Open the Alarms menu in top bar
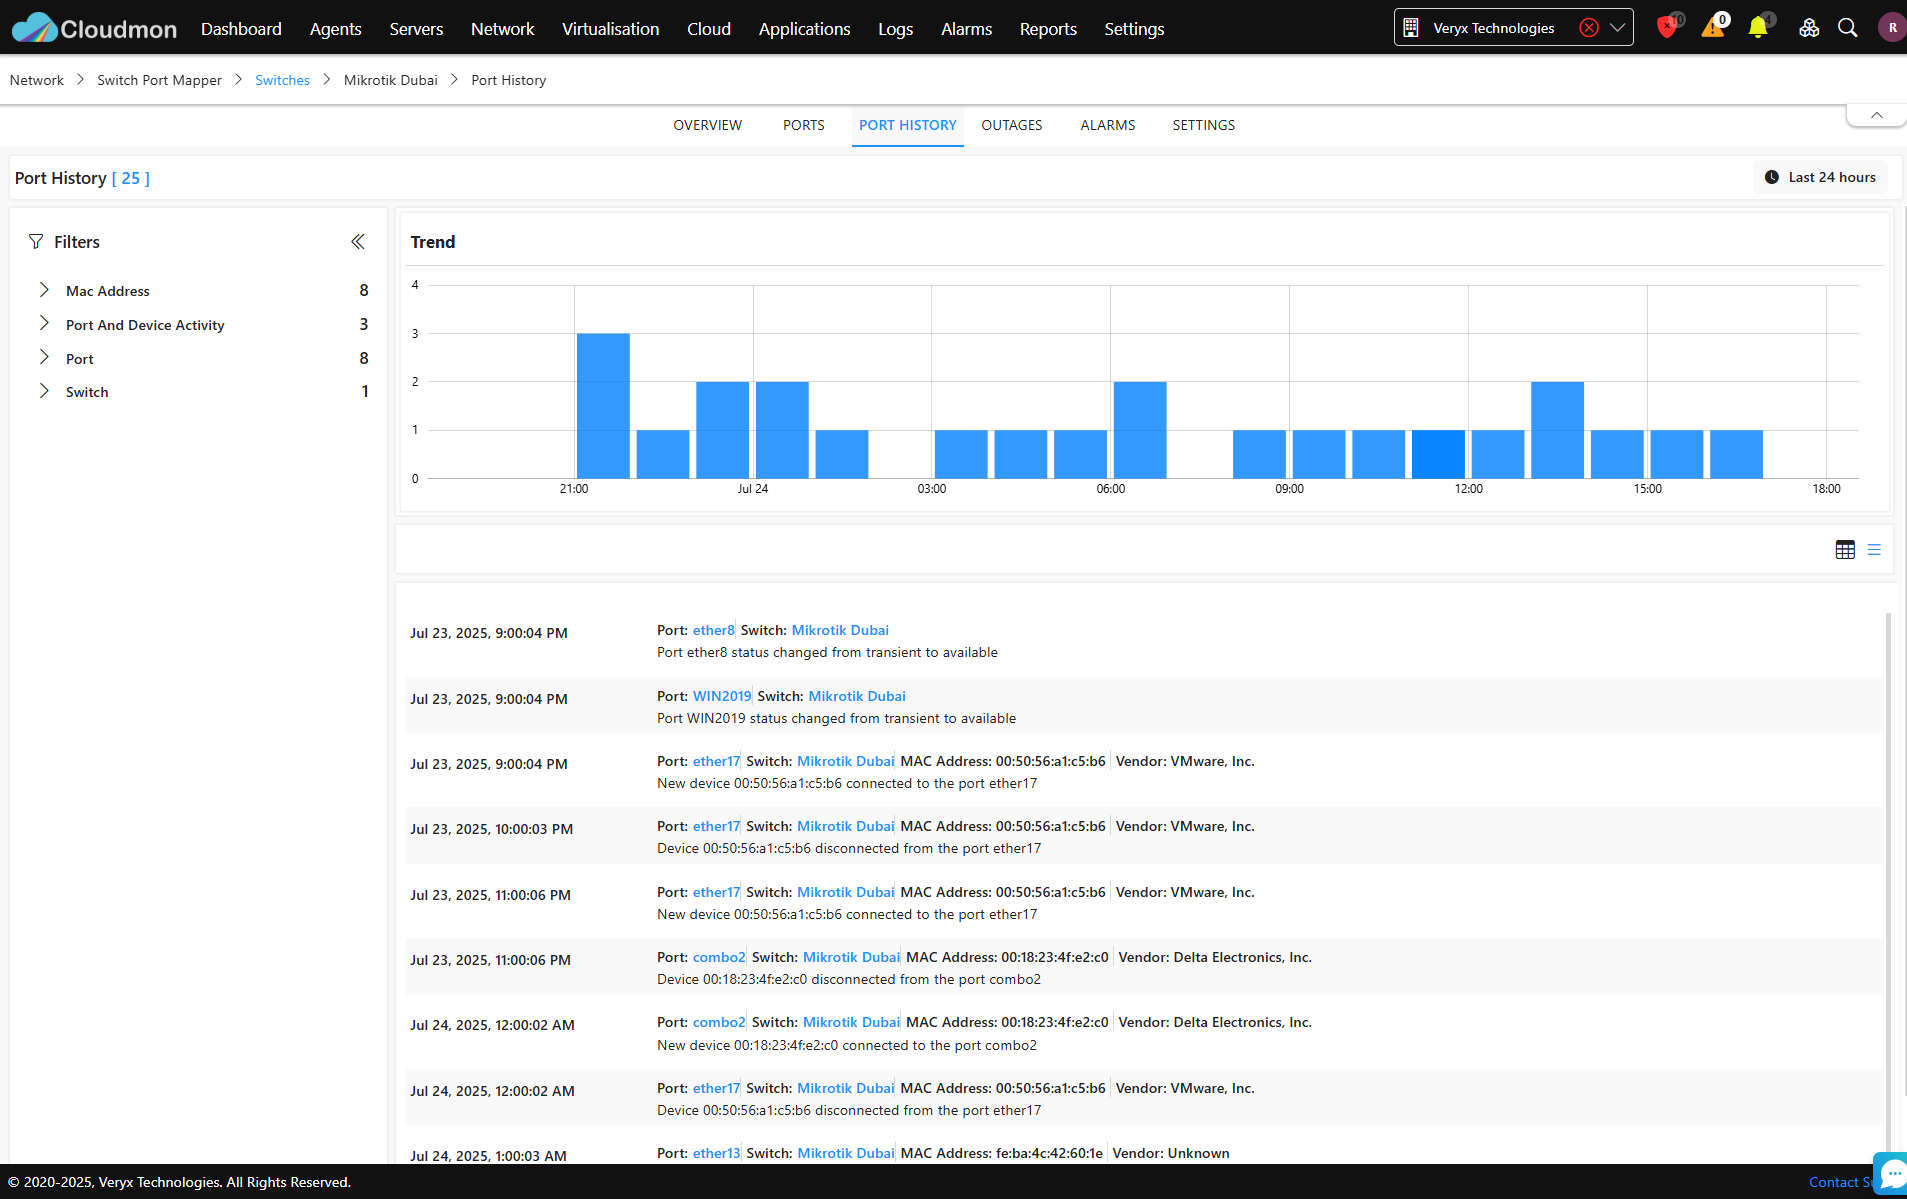The height and width of the screenshot is (1199, 1907). 966,29
